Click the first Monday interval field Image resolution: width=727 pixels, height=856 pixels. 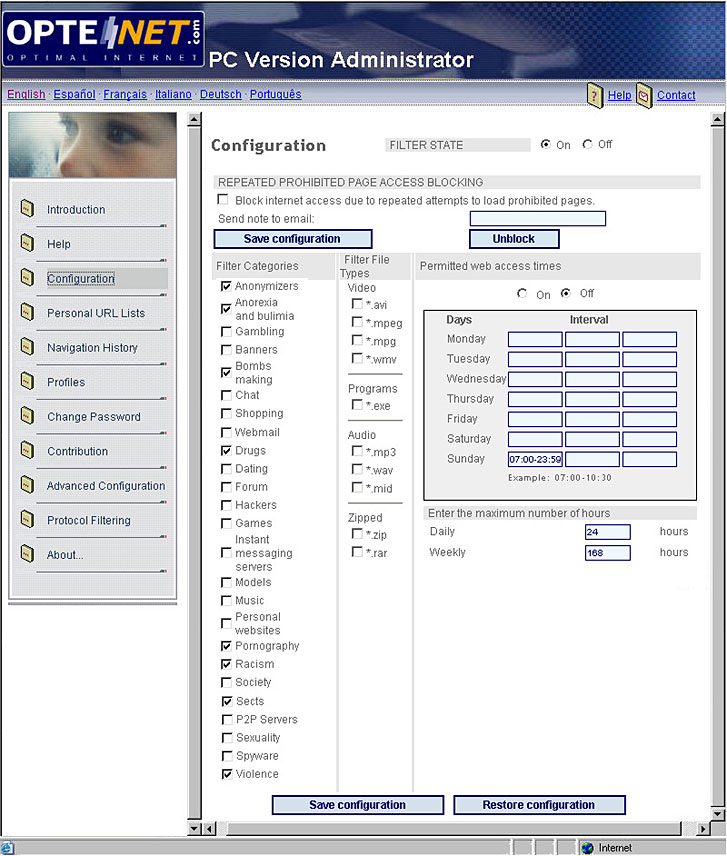tap(535, 339)
